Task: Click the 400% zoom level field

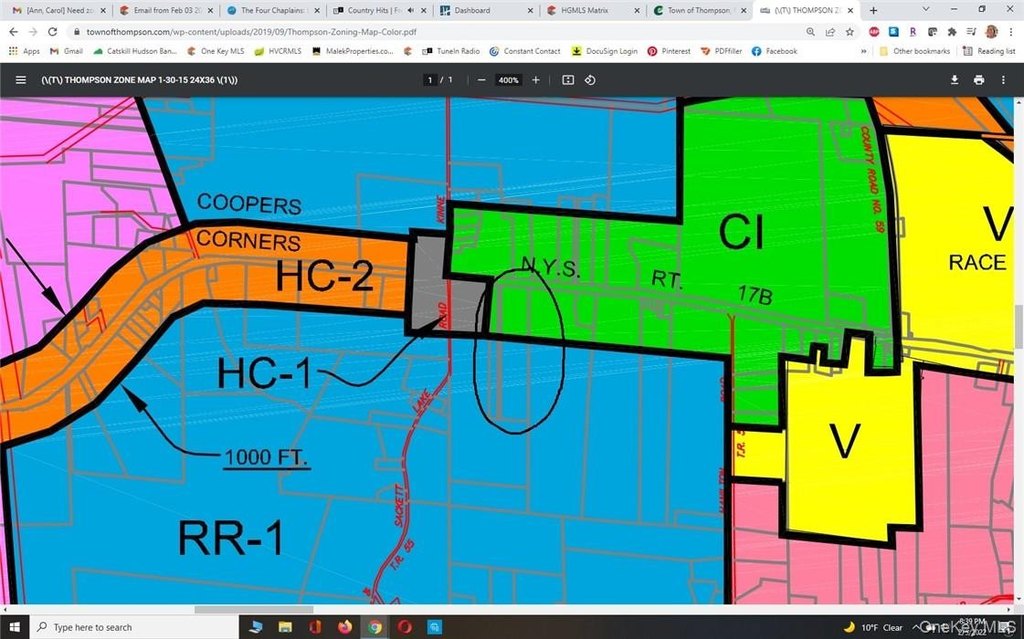Action: pos(508,80)
